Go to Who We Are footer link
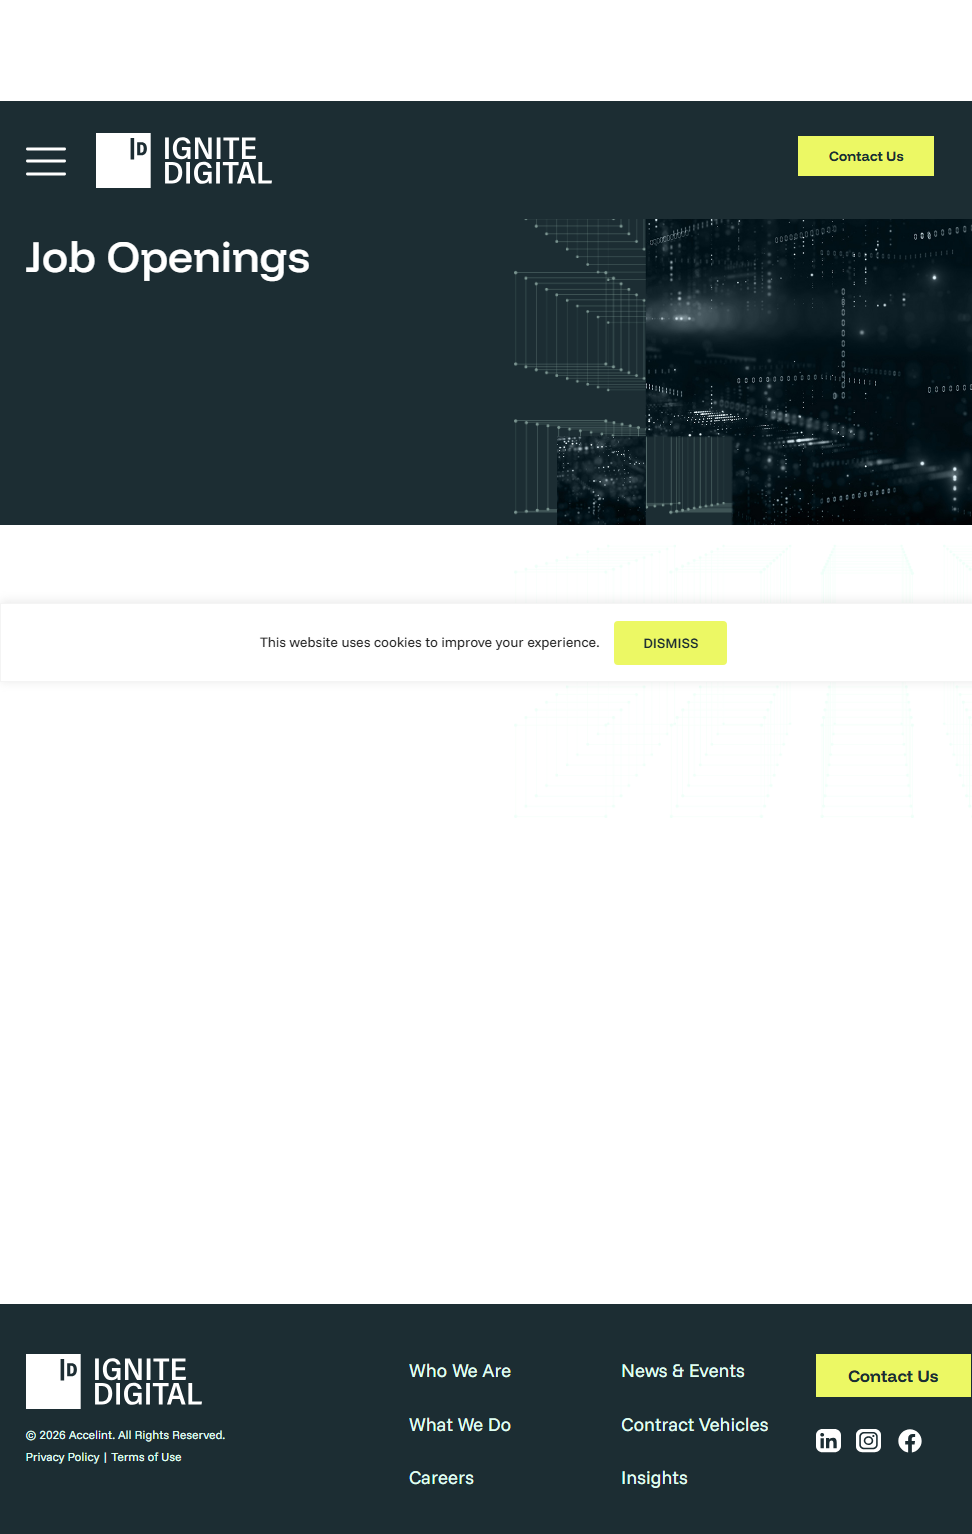This screenshot has width=972, height=1534. (460, 1371)
